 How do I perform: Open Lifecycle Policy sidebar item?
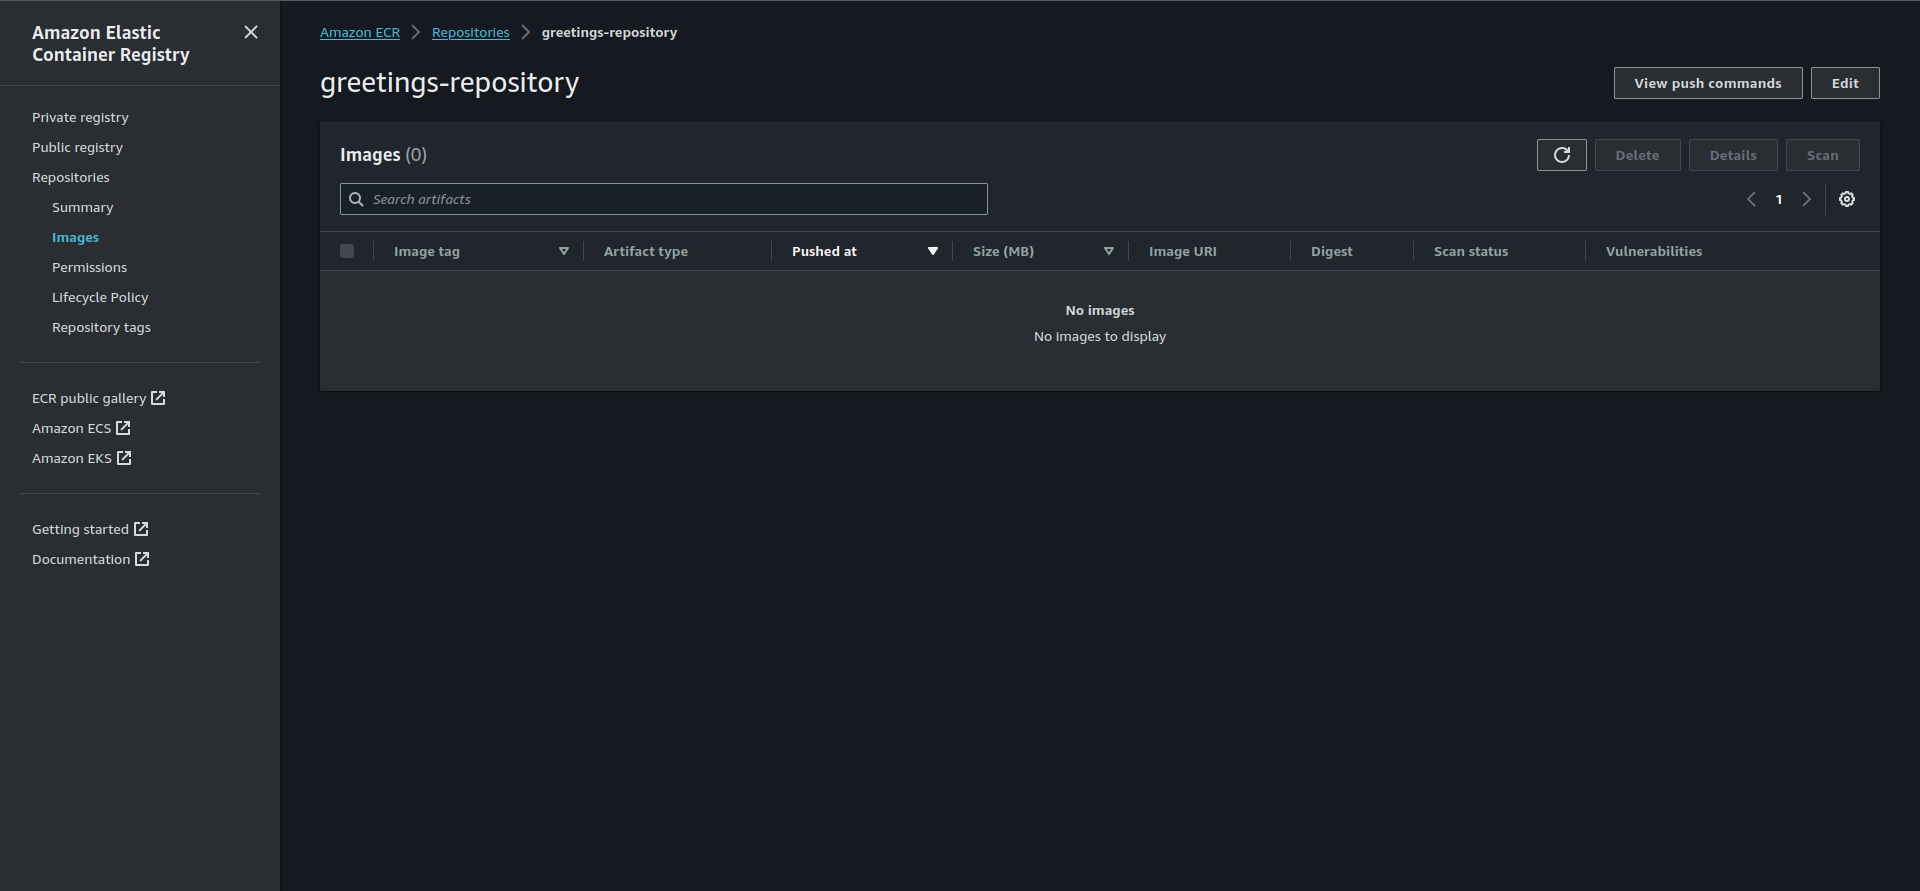[x=100, y=297]
